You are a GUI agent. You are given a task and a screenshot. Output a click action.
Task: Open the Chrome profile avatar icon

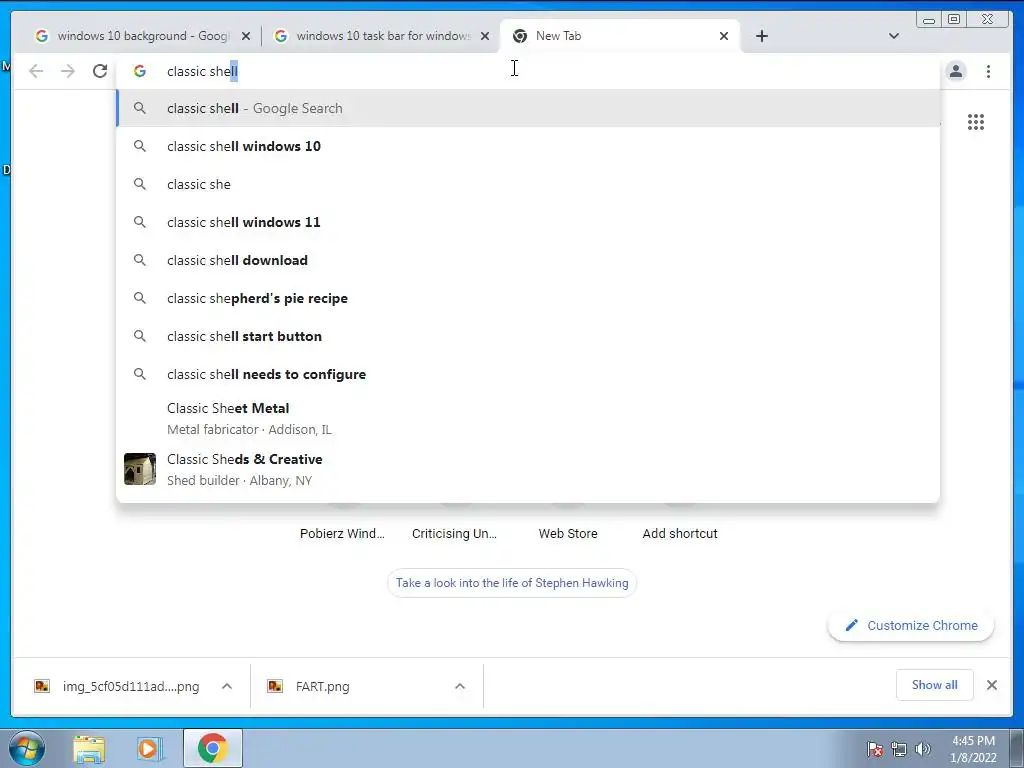[955, 71]
